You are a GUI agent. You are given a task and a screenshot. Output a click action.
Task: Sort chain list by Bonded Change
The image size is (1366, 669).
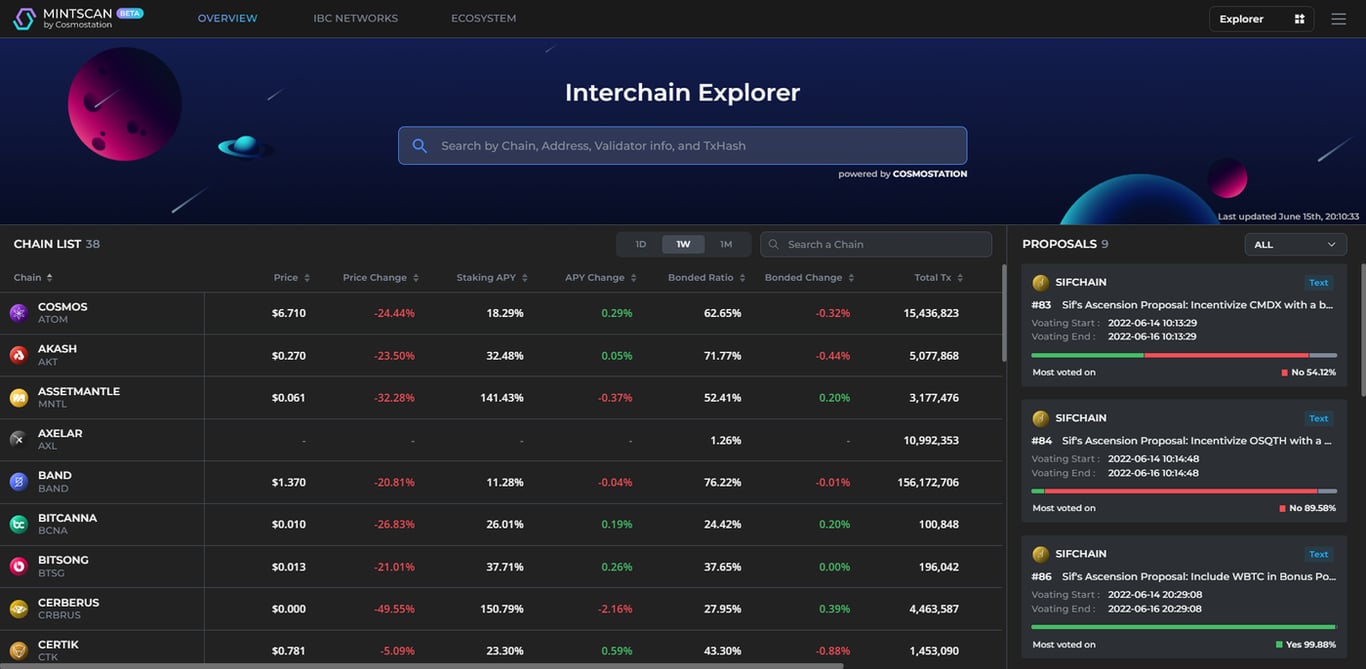(809, 278)
